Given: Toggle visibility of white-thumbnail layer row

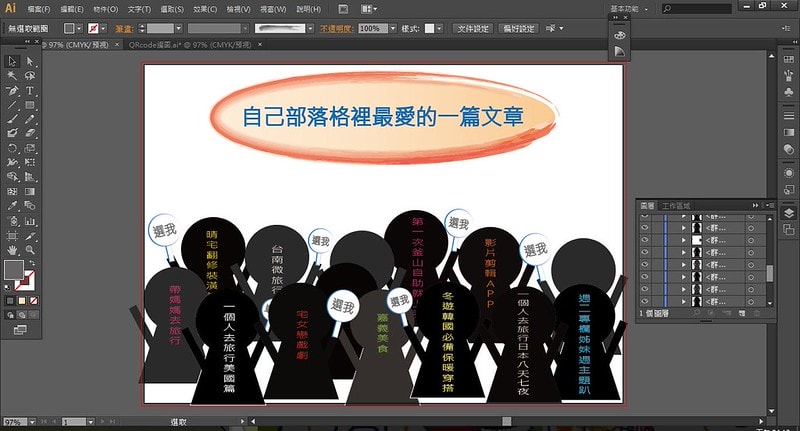Looking at the screenshot, I should [x=645, y=240].
